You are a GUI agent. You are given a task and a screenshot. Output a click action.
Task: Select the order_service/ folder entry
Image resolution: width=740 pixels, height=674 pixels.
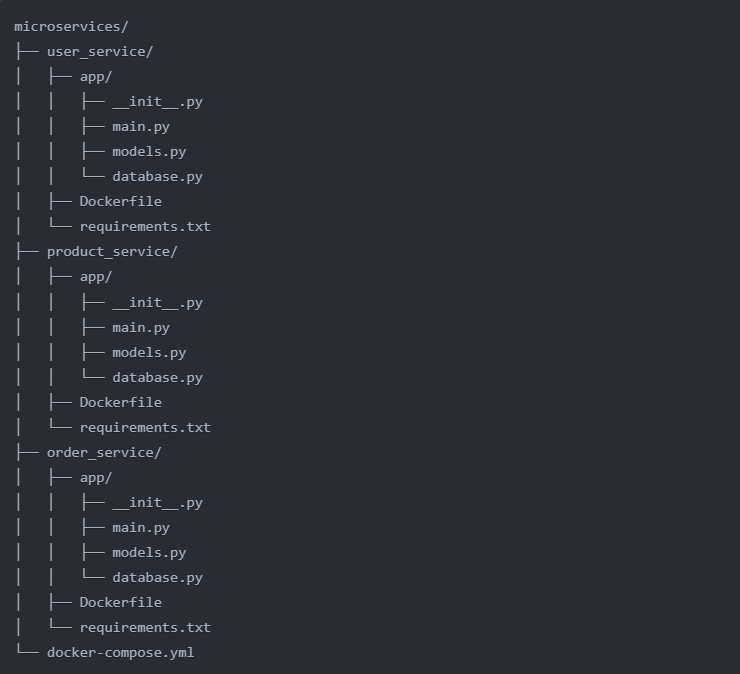[x=104, y=453]
